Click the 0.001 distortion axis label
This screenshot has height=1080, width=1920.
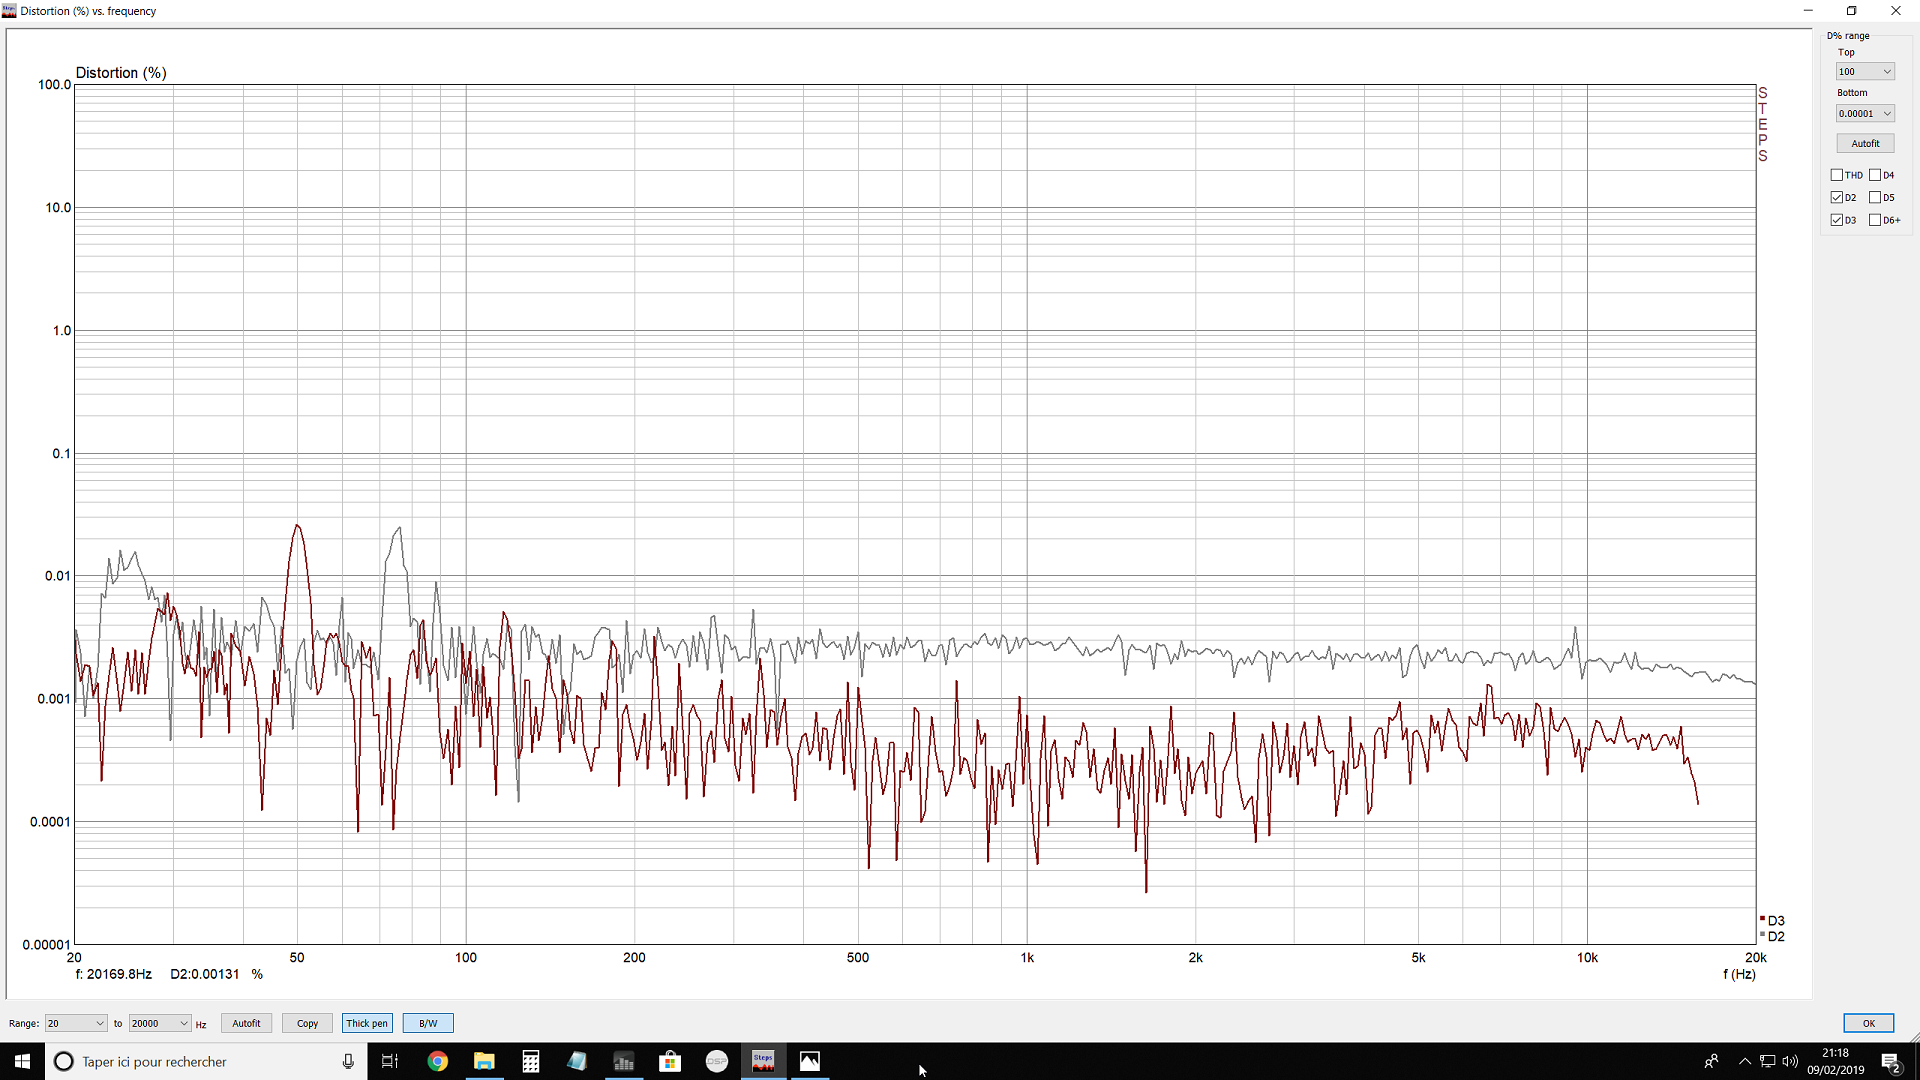(55, 699)
